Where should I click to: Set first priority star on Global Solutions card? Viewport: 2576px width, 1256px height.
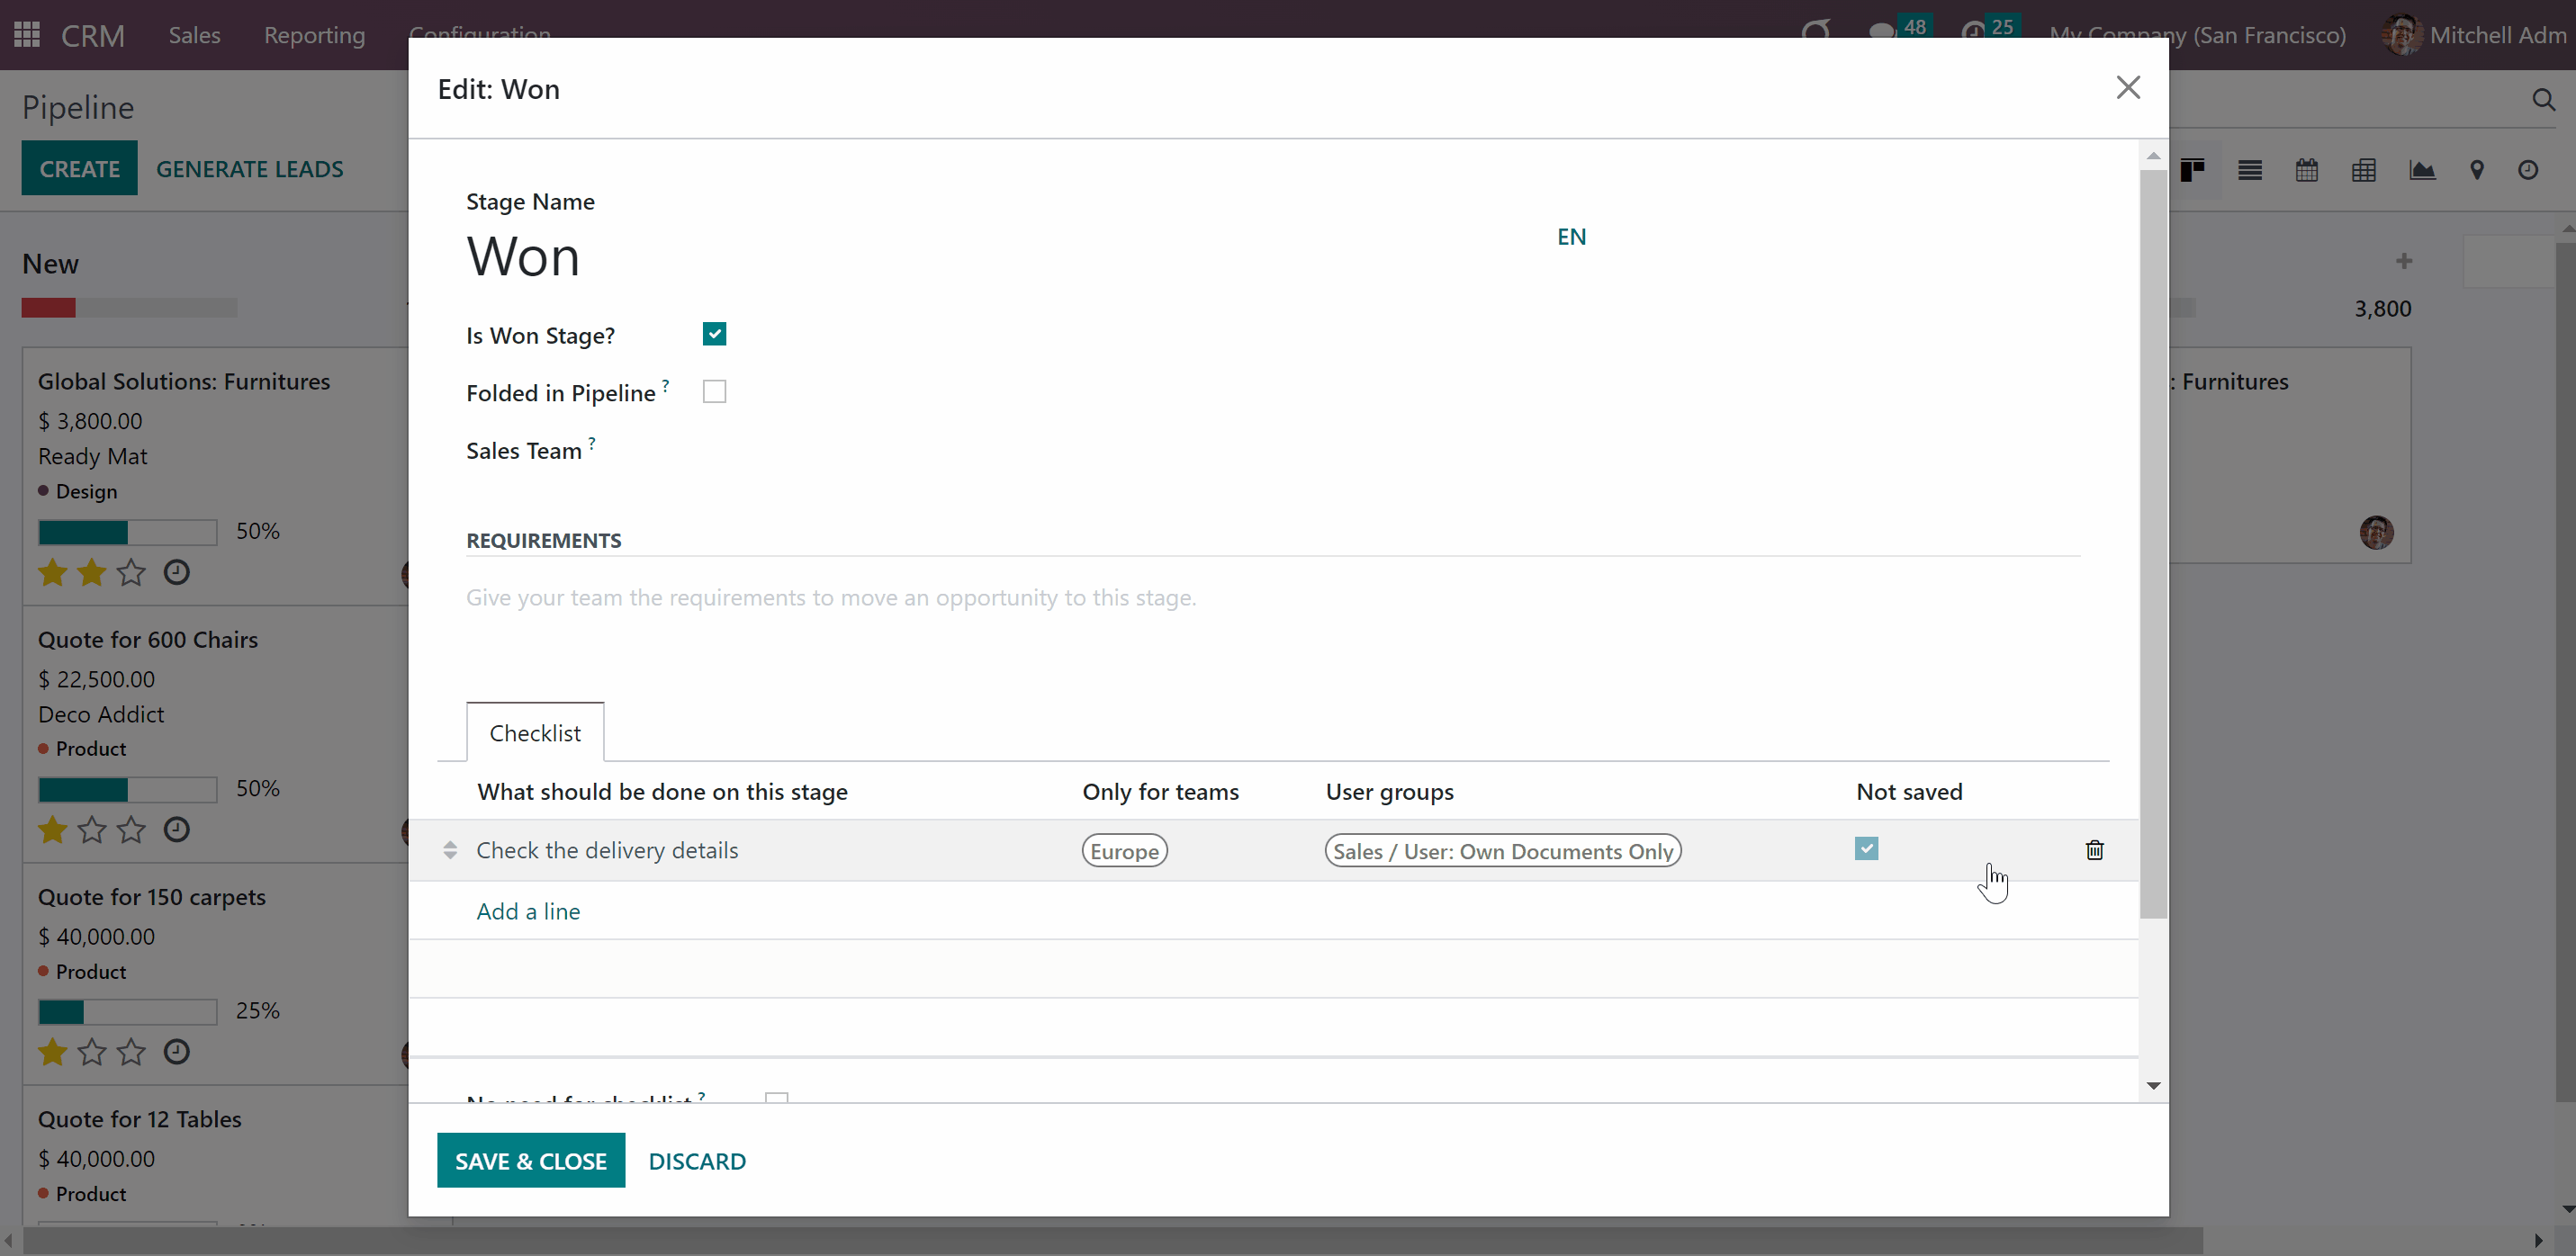[53, 572]
